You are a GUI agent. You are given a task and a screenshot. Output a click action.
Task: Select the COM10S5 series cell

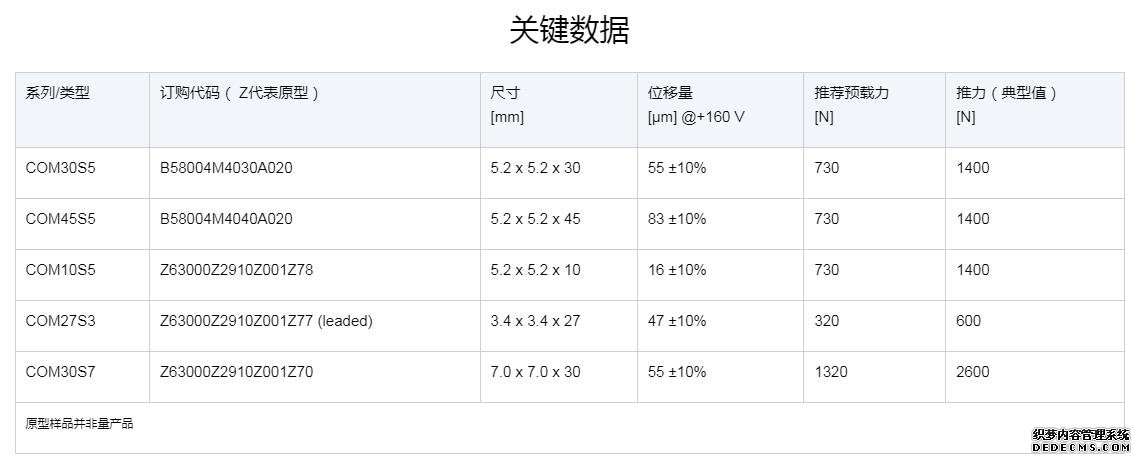pyautogui.click(x=60, y=270)
